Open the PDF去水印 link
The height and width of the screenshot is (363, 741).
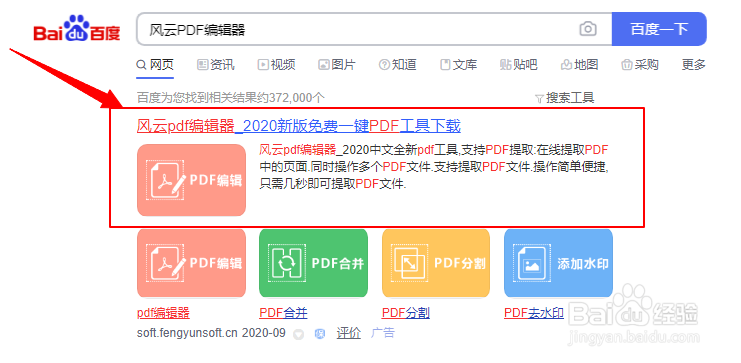pos(534,313)
